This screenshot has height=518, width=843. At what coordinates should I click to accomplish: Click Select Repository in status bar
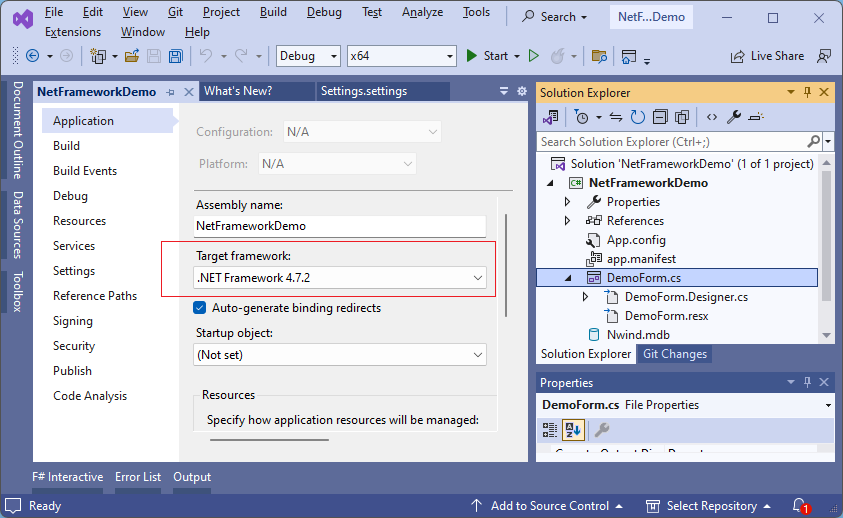[x=709, y=506]
